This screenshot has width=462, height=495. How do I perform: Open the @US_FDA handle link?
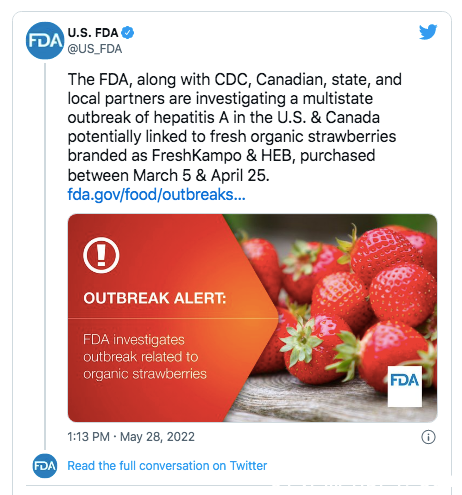pos(95,49)
